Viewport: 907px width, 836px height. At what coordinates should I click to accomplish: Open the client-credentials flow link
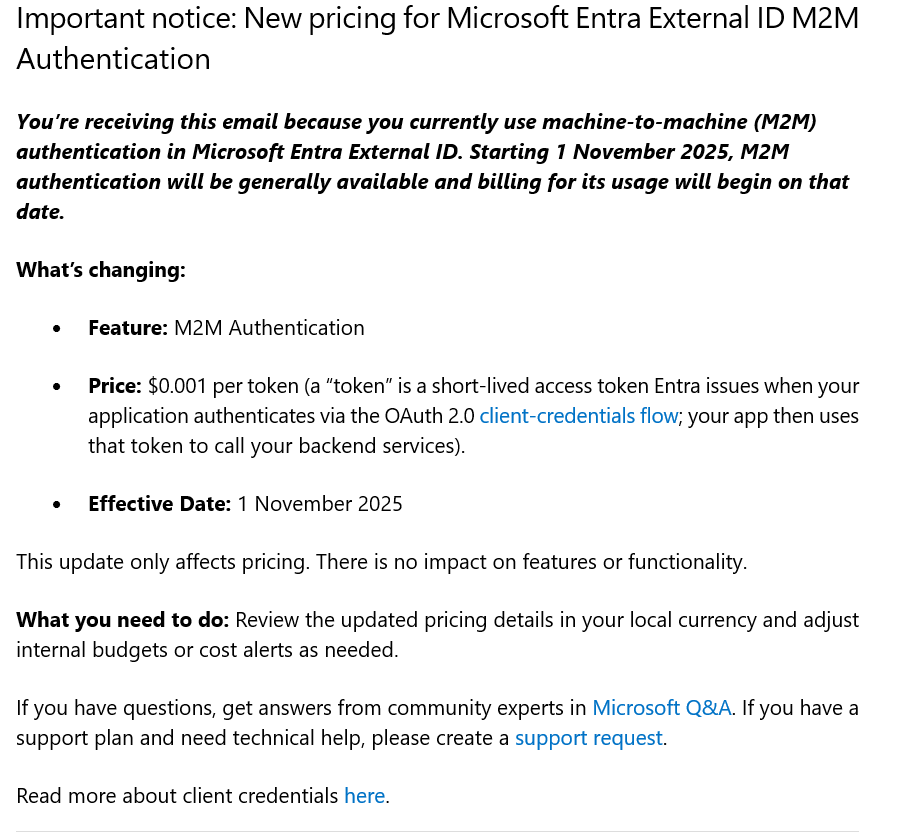[578, 416]
